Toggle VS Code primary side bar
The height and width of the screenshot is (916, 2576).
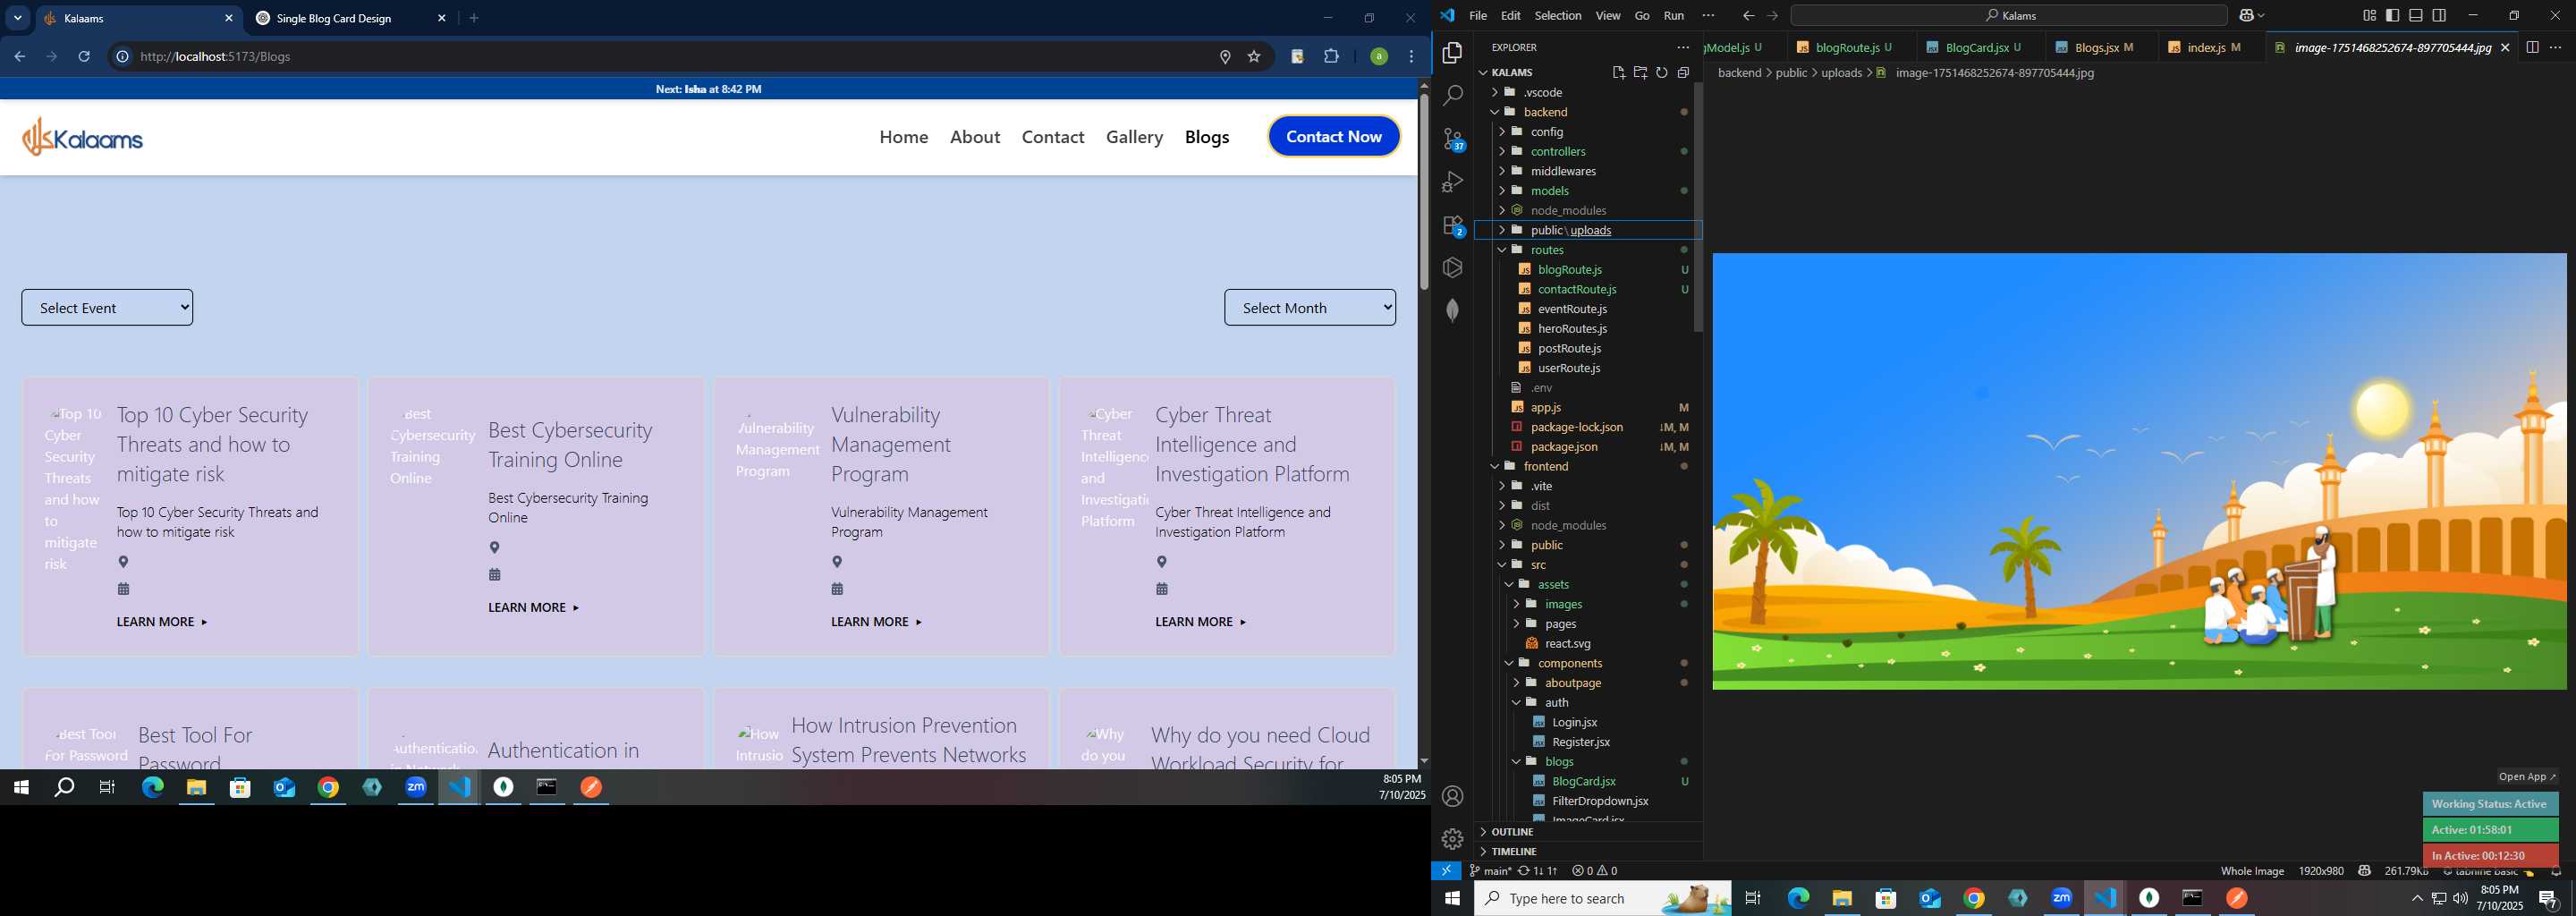[2393, 15]
